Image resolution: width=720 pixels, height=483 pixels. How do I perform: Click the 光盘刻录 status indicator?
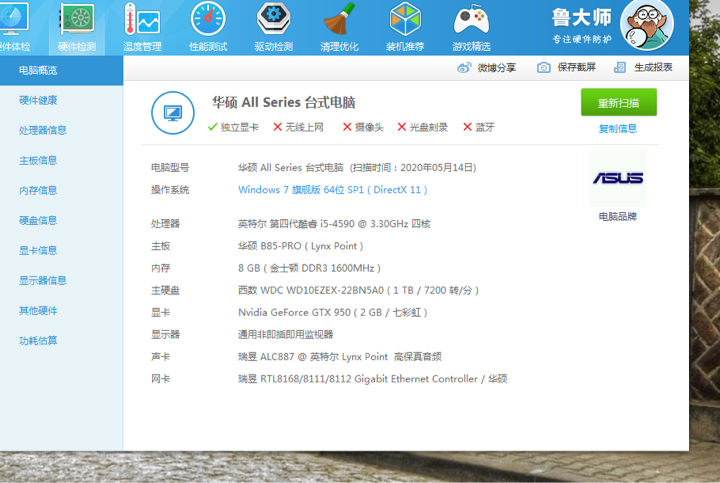click(422, 127)
